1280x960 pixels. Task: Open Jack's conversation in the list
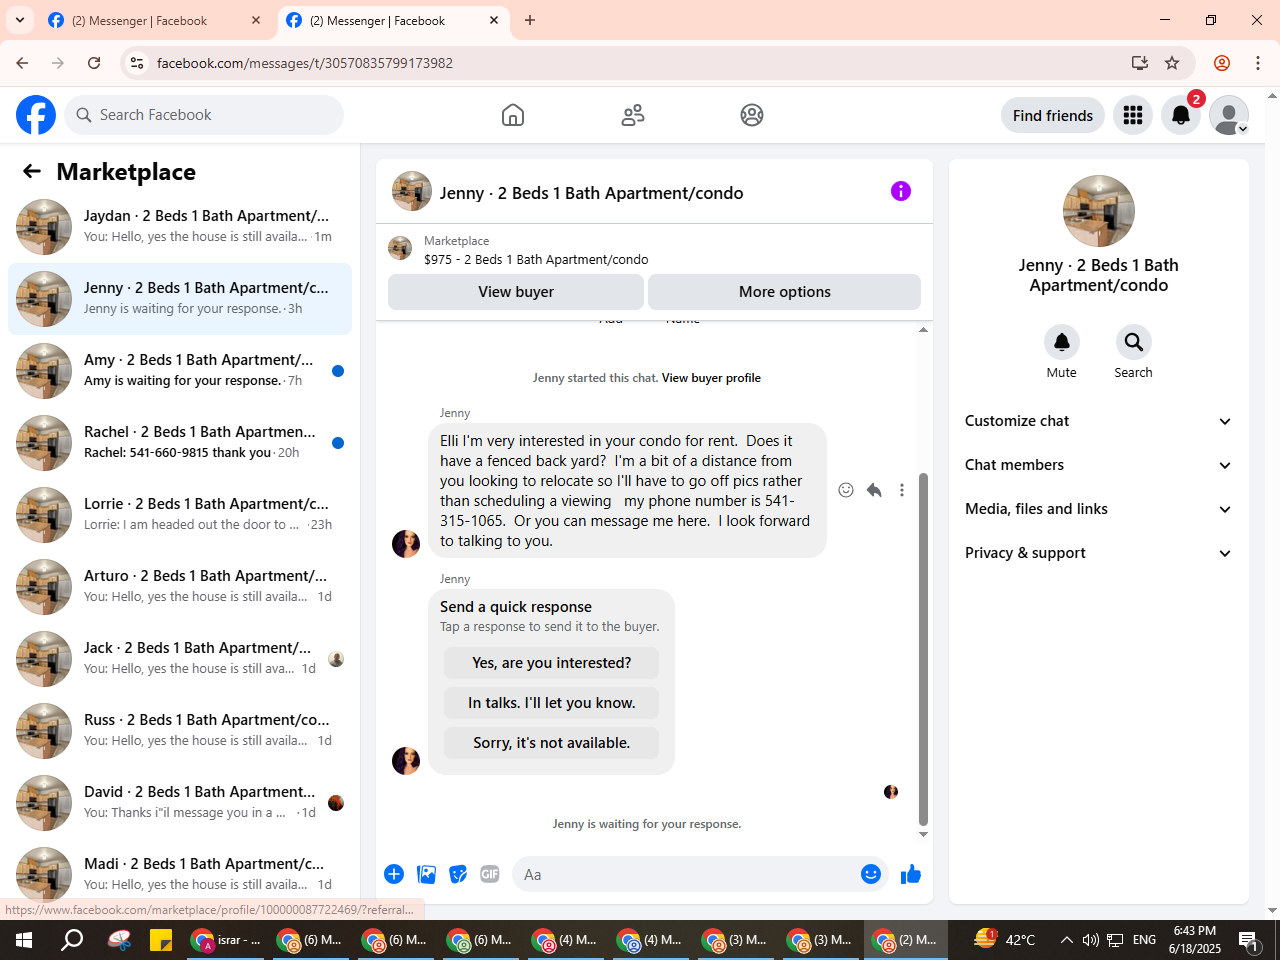[x=180, y=659]
